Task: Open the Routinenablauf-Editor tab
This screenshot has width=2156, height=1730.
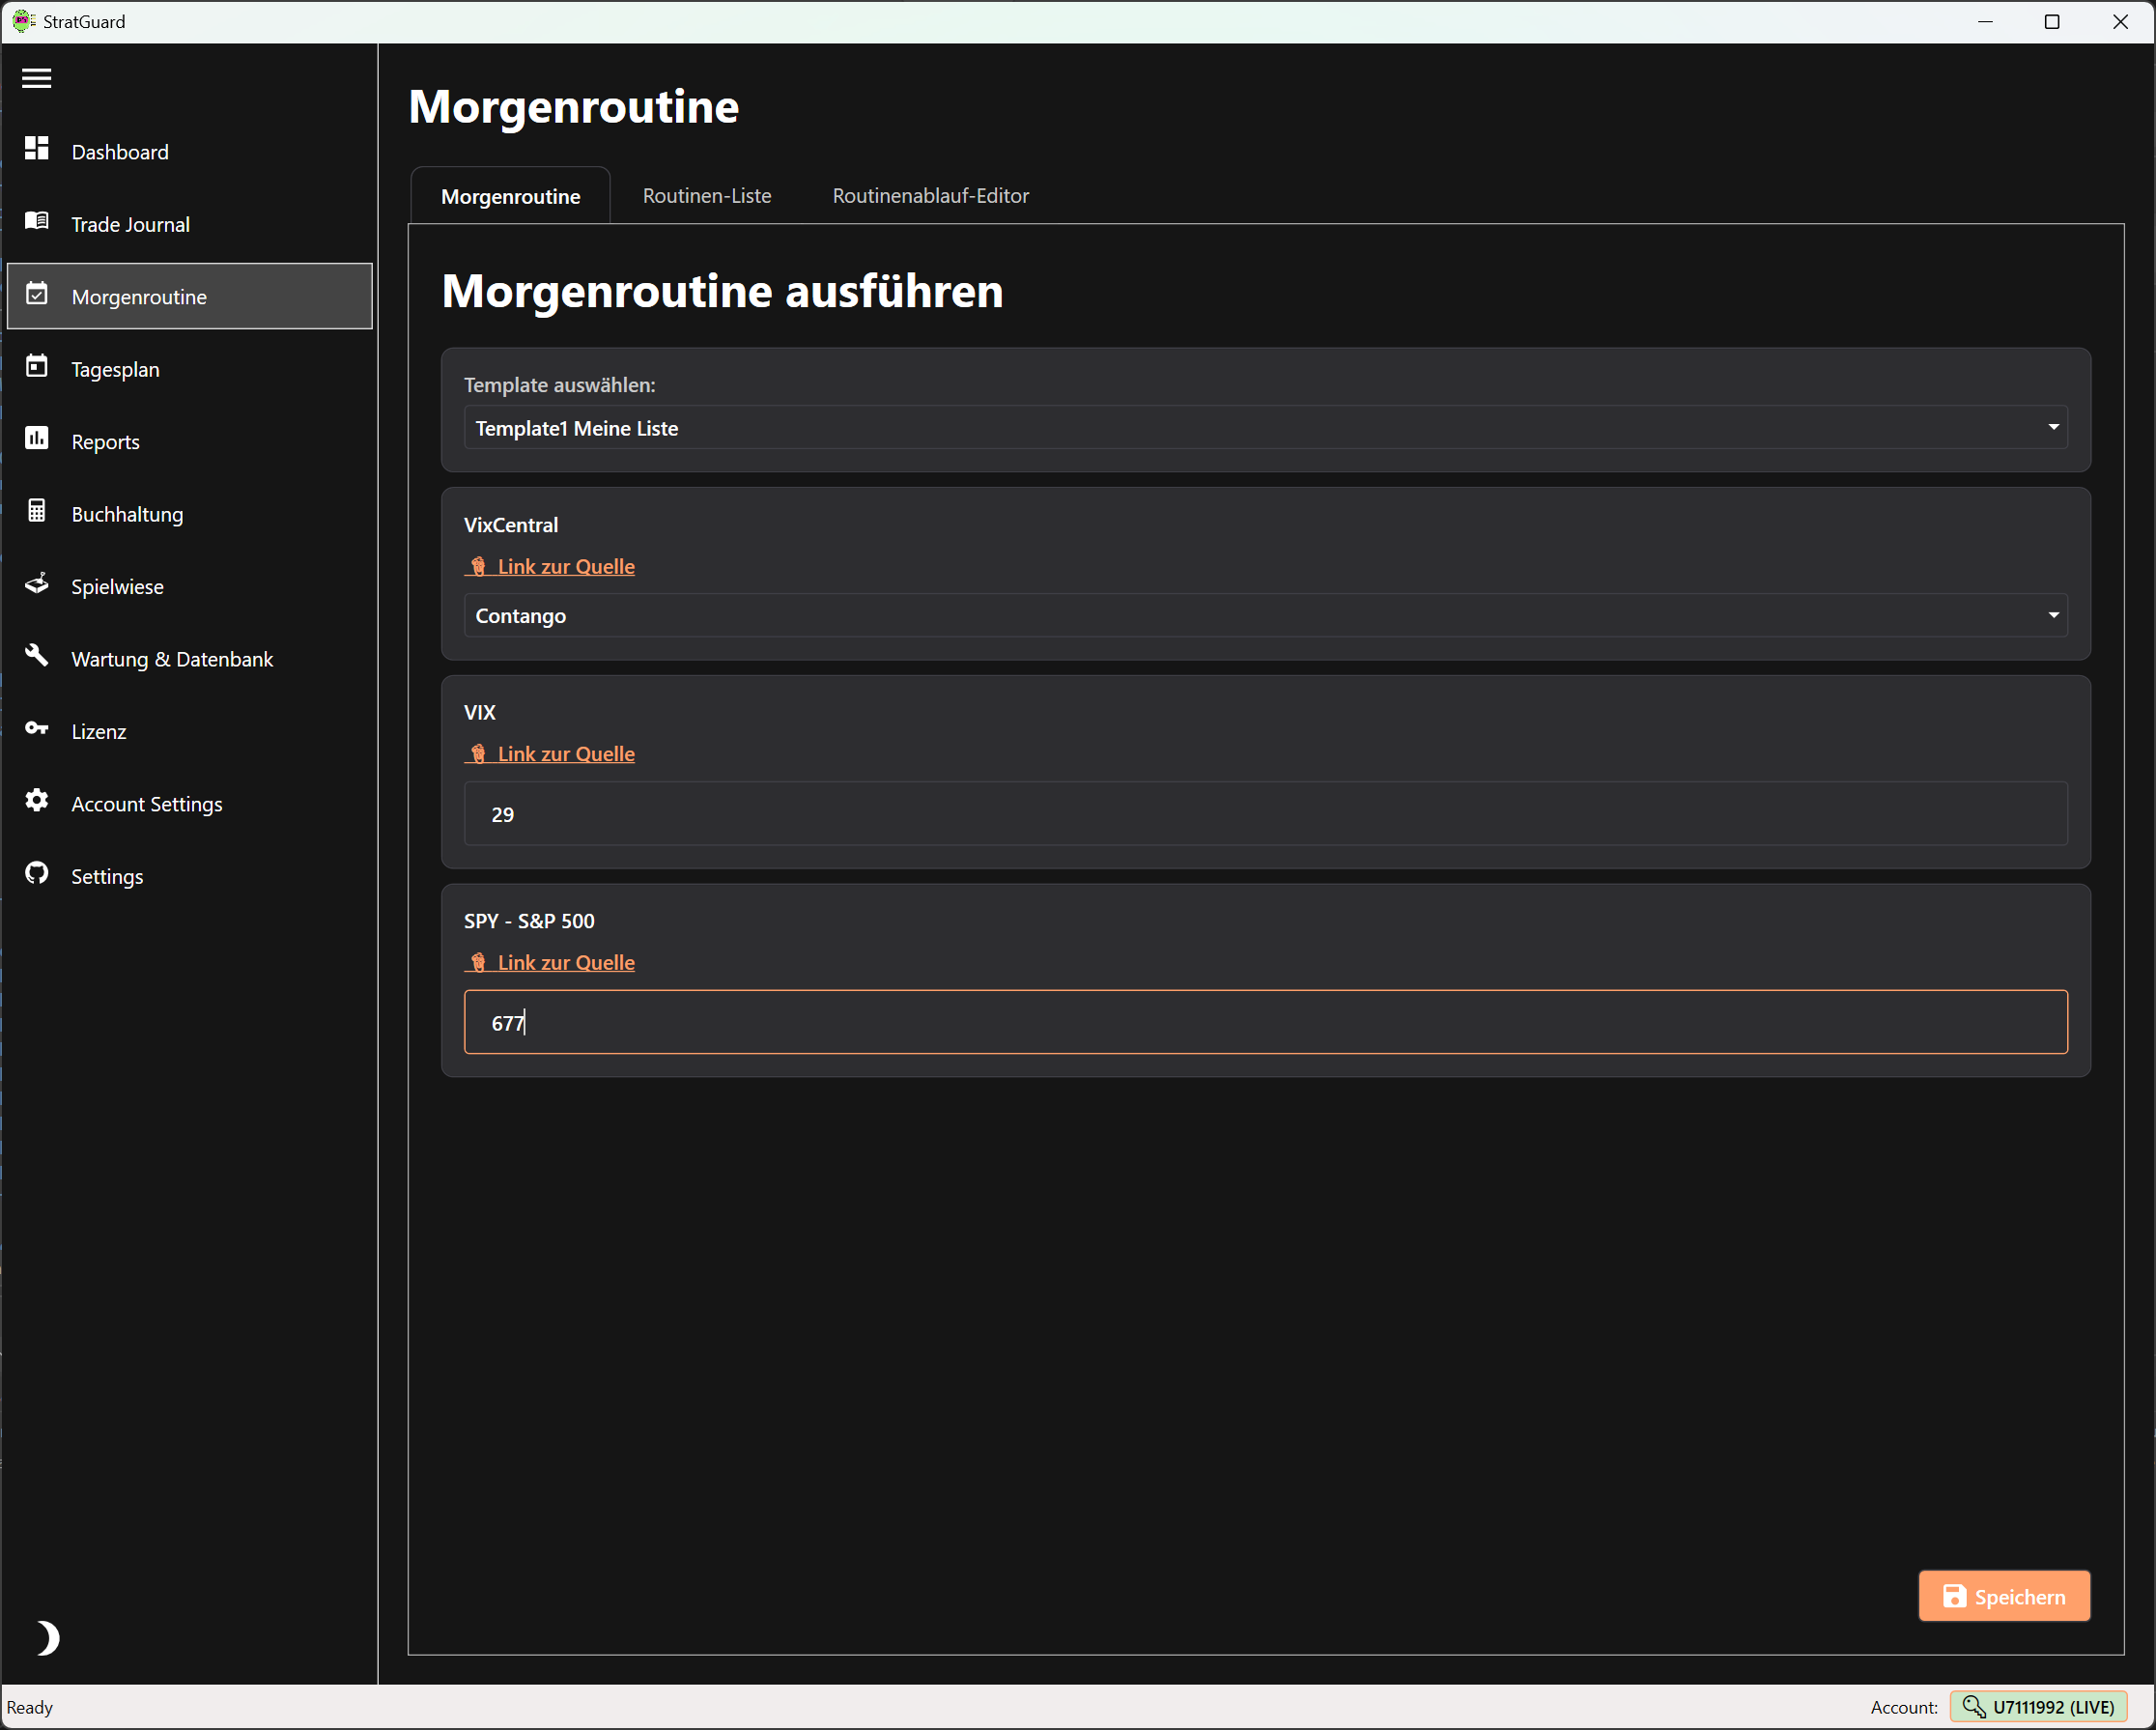Action: pyautogui.click(x=930, y=196)
